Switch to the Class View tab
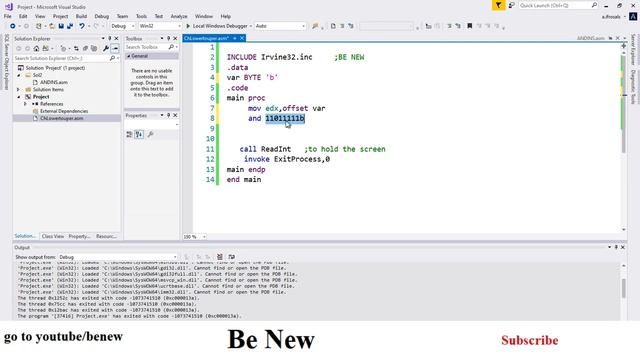This screenshot has height=360, width=640. coord(53,236)
